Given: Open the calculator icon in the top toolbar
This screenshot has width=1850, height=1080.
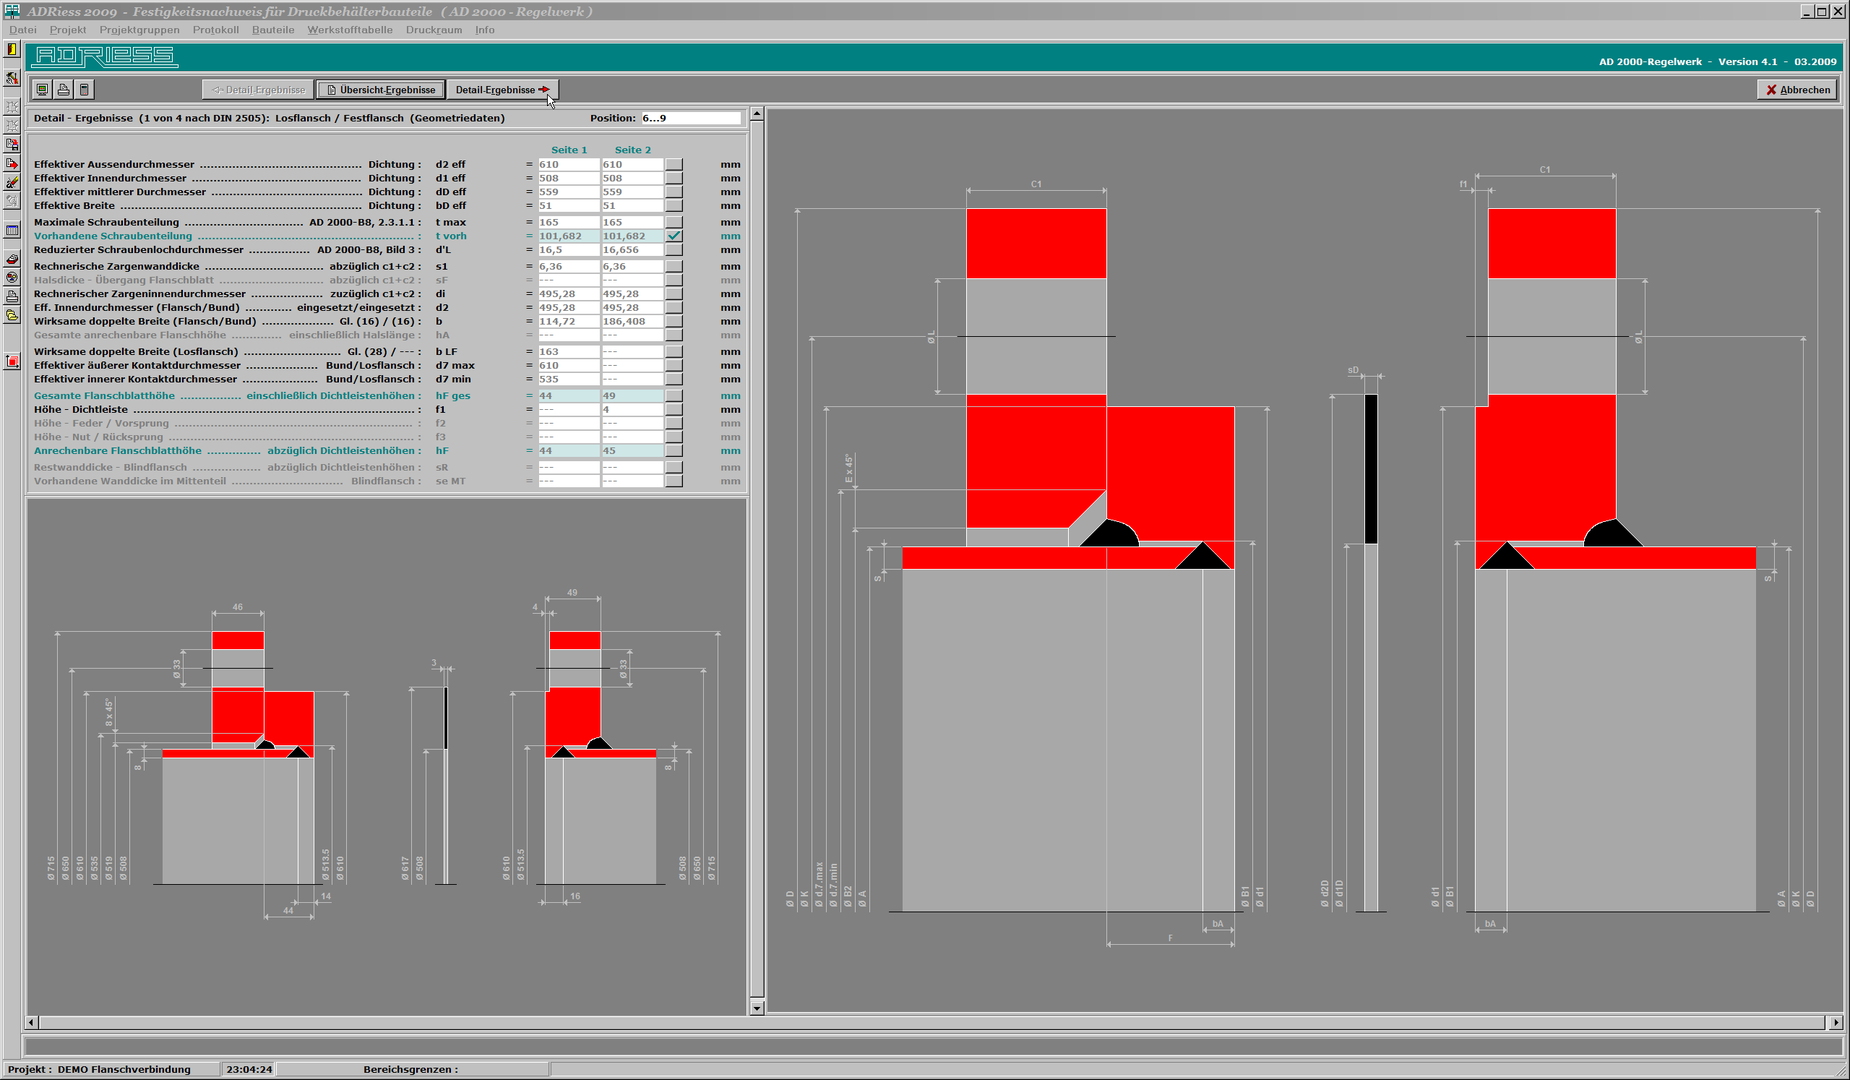Looking at the screenshot, I should (x=84, y=90).
